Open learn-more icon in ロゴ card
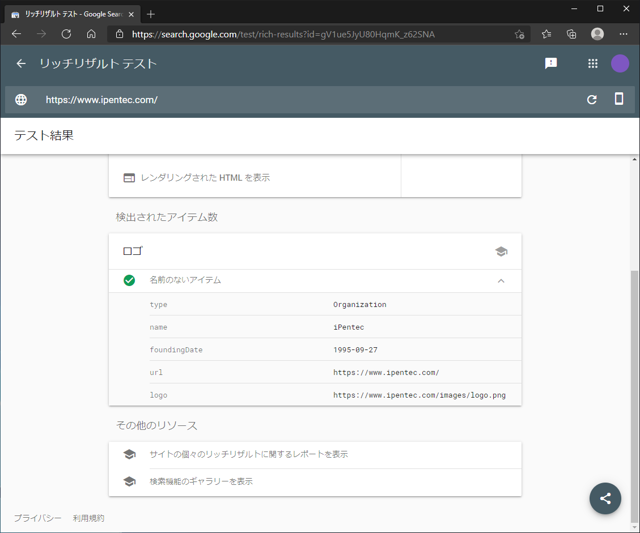The image size is (640, 533). click(501, 251)
